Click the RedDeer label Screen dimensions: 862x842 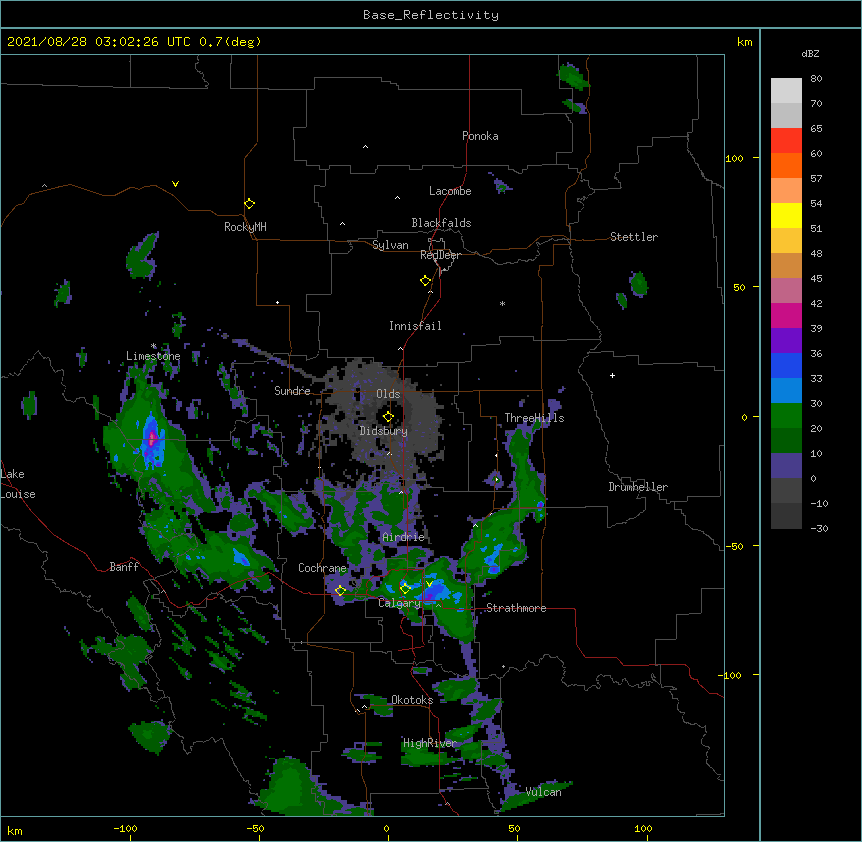pos(440,255)
